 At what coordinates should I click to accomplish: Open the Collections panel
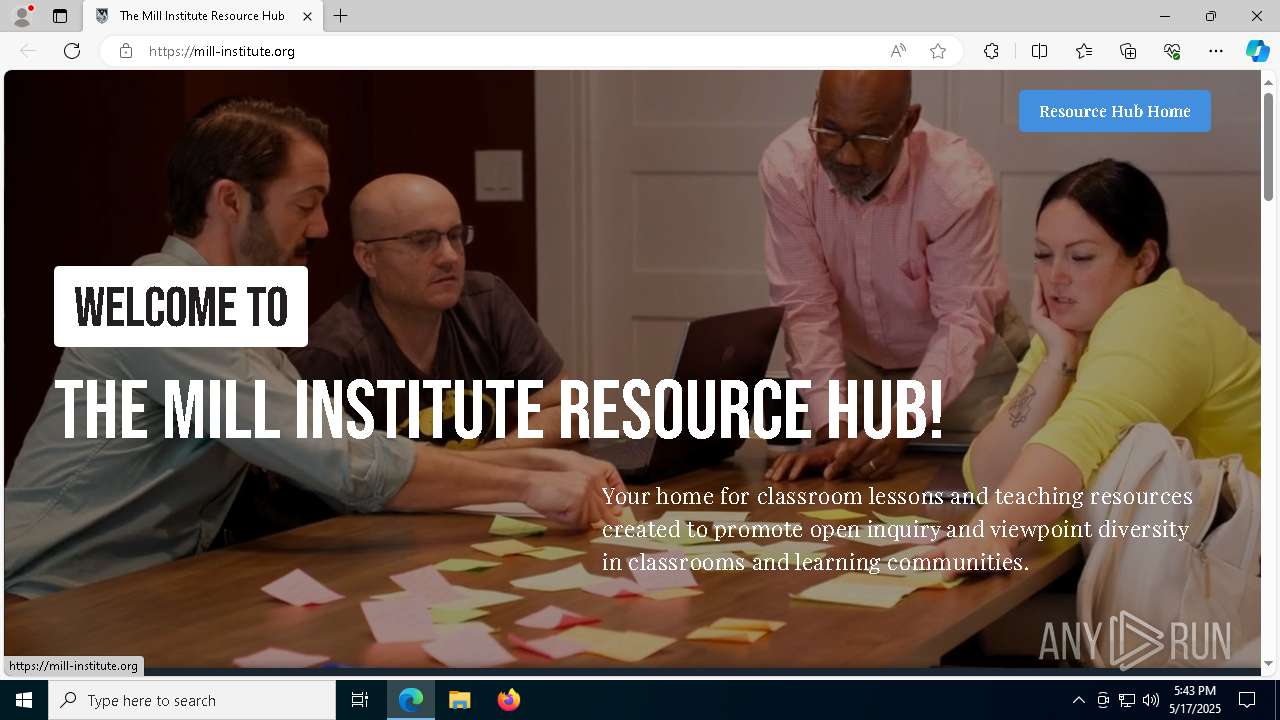point(1128,51)
